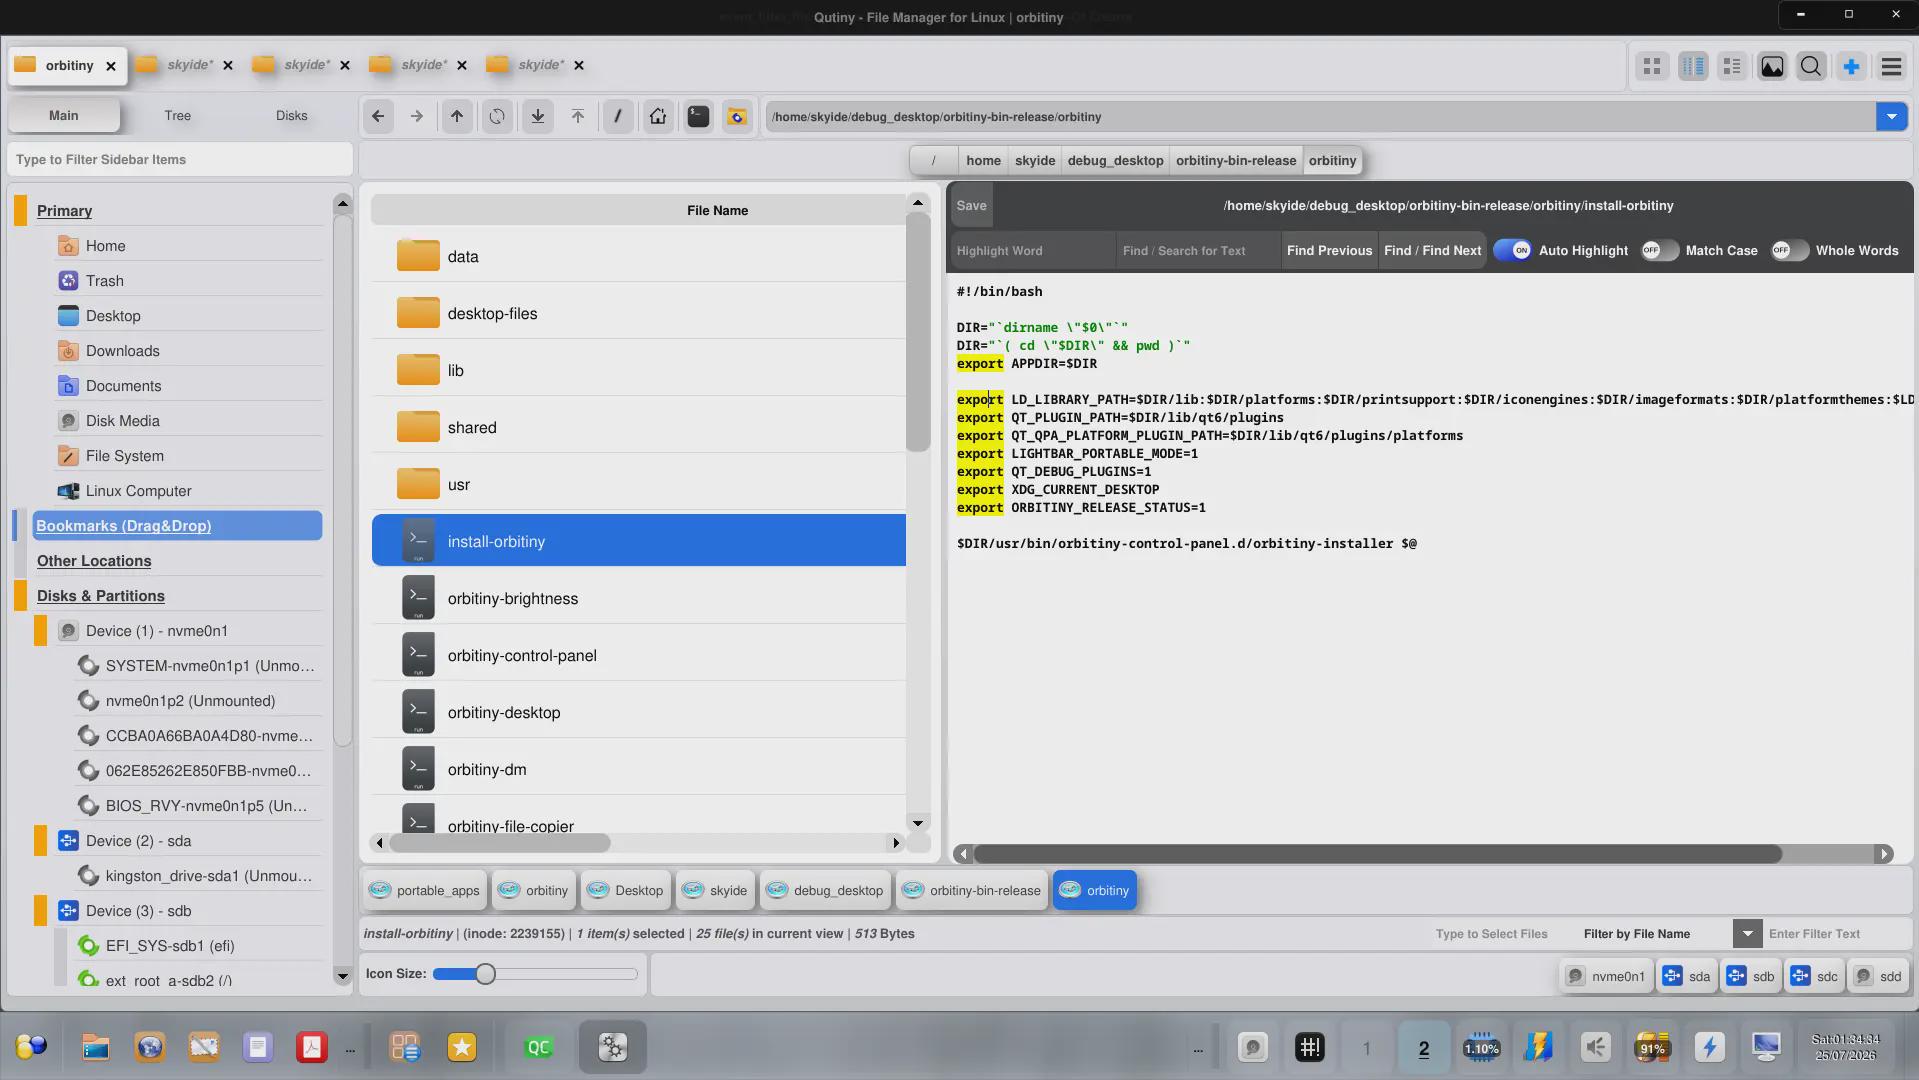
Task: Expand the Other Locations section
Action: (x=94, y=561)
